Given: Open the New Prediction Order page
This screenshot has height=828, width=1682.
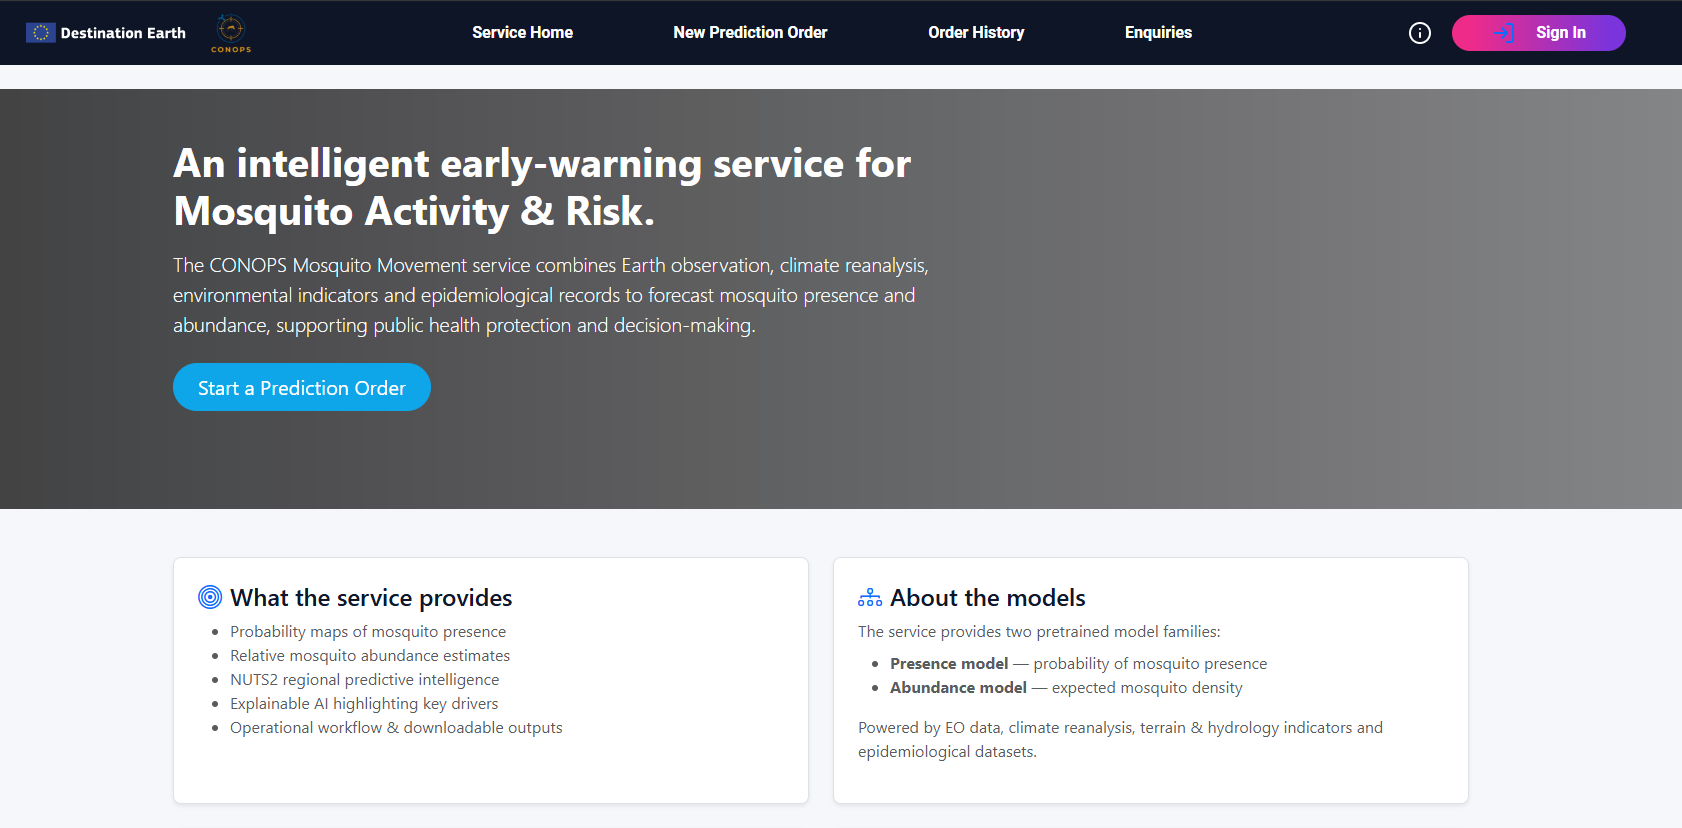Looking at the screenshot, I should pyautogui.click(x=750, y=33).
